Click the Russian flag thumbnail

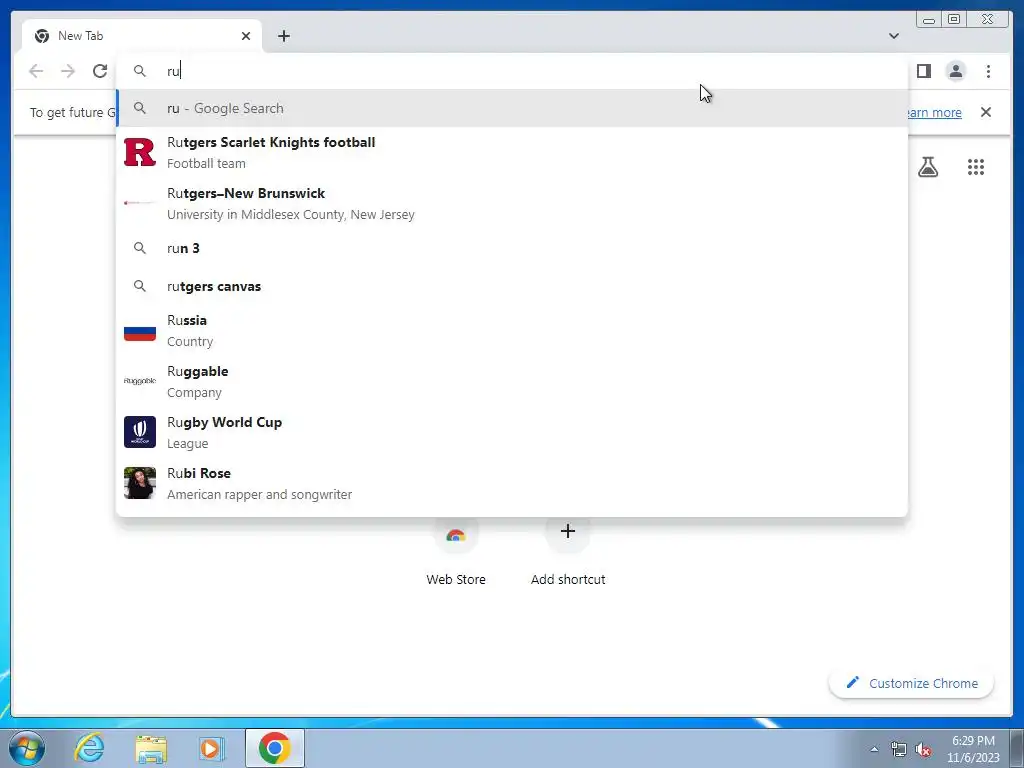pos(140,333)
